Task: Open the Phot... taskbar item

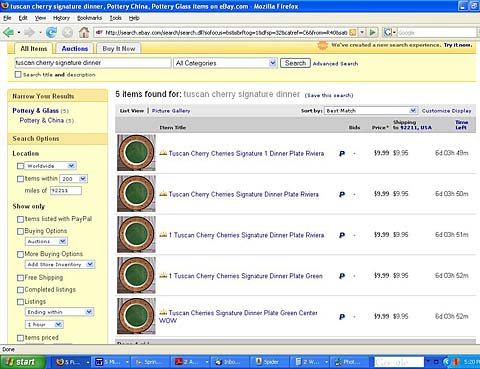Action: (x=349, y=362)
